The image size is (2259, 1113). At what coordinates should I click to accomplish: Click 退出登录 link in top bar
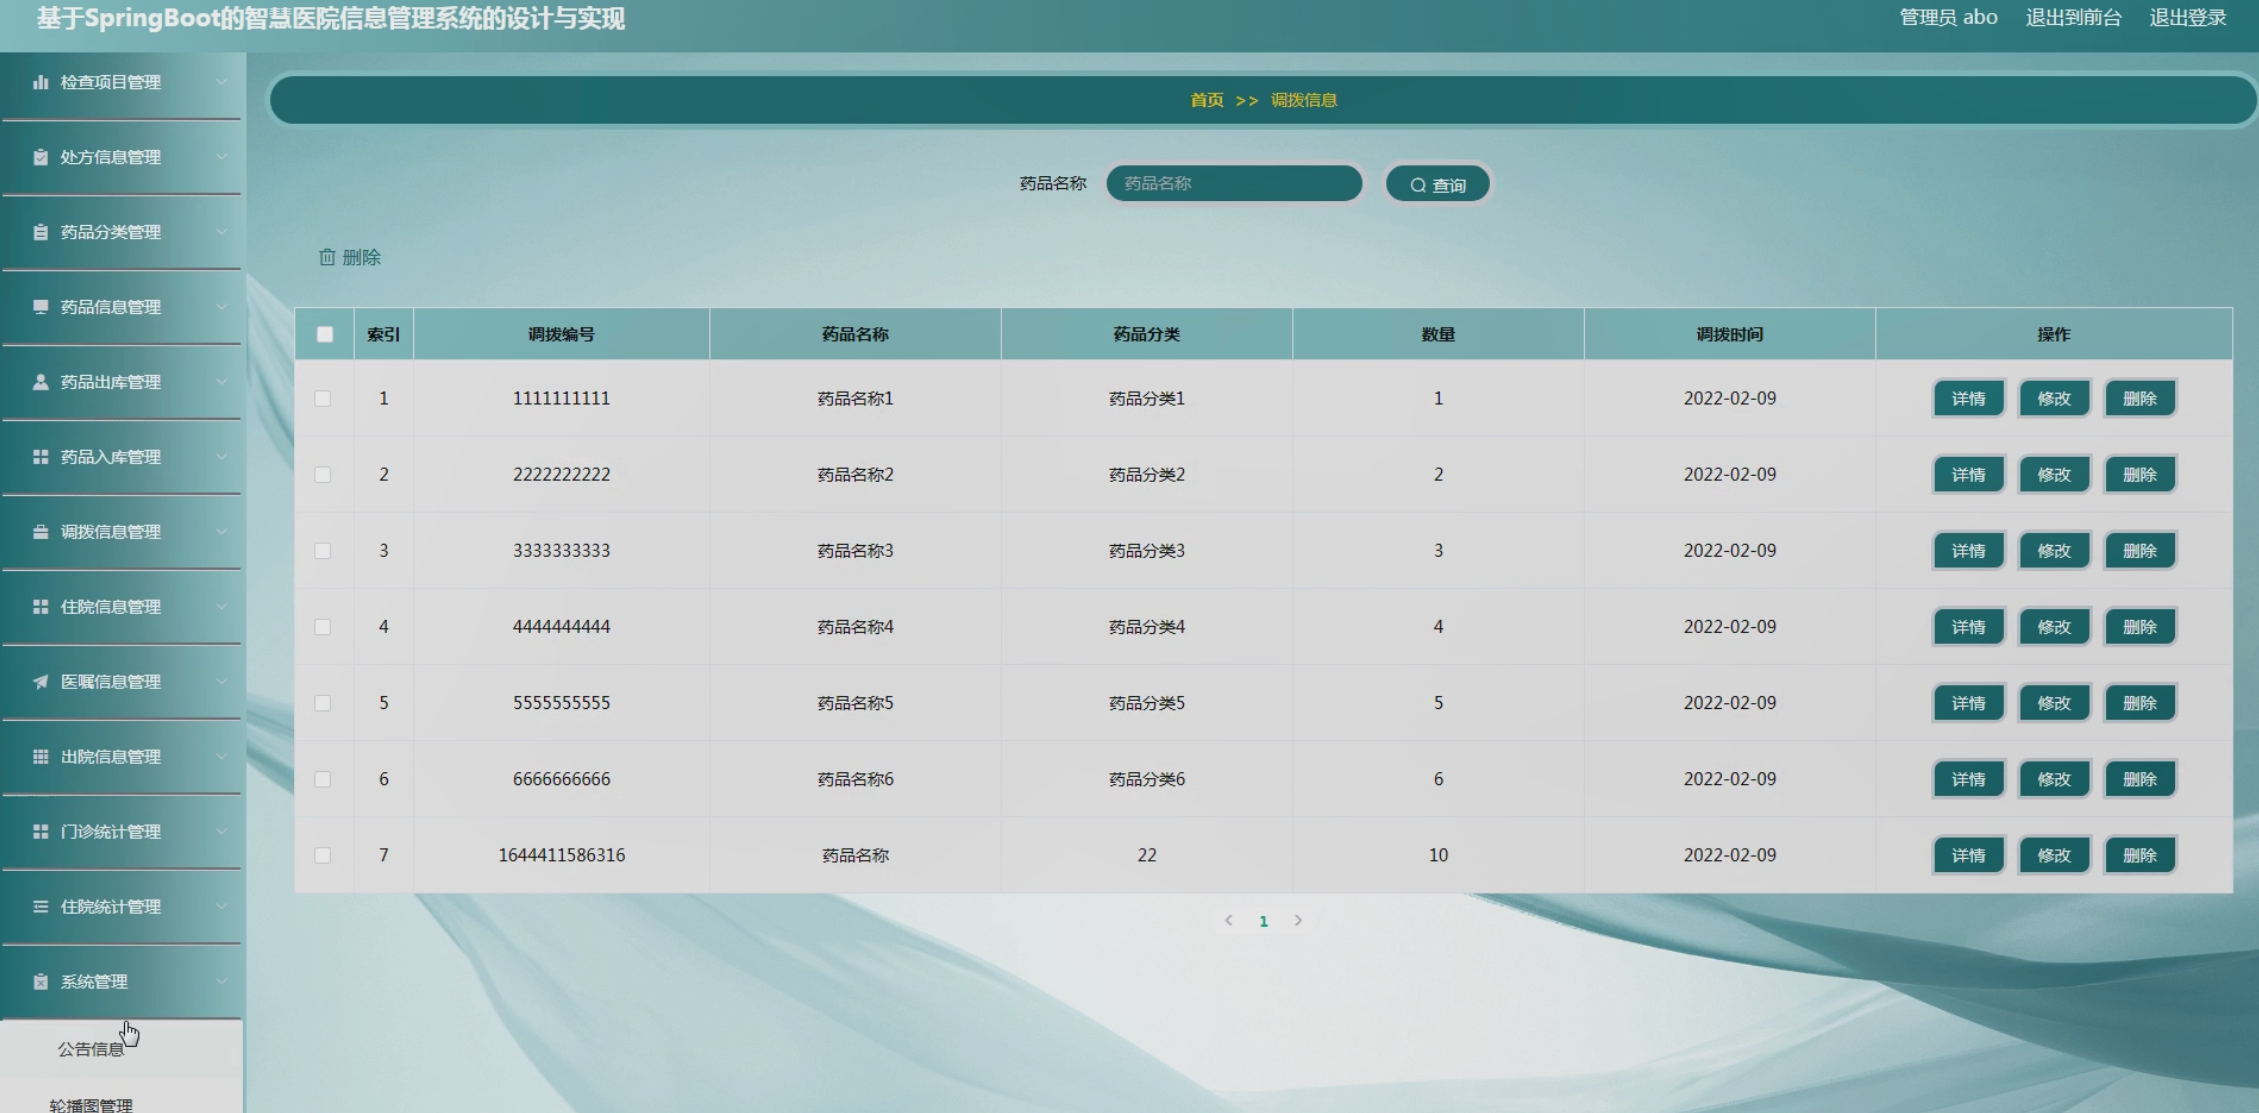[2187, 18]
